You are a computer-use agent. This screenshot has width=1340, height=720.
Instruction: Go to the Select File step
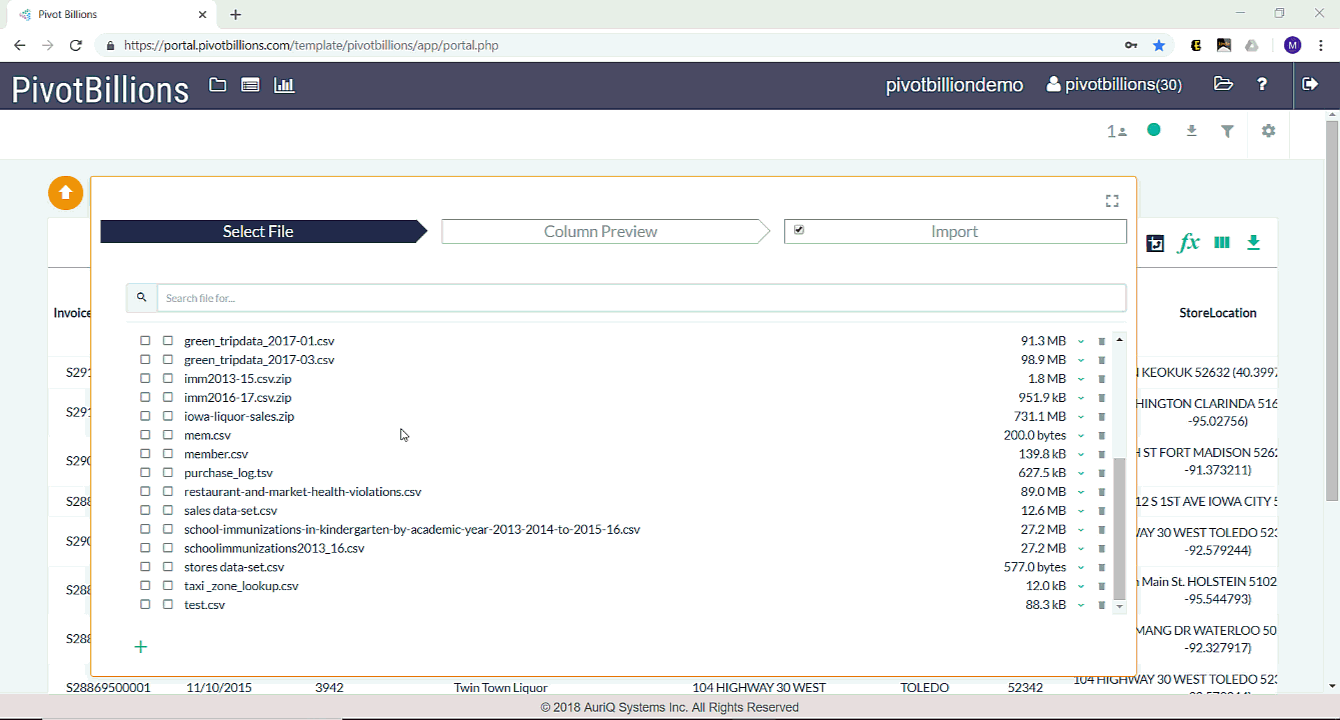pos(263,231)
